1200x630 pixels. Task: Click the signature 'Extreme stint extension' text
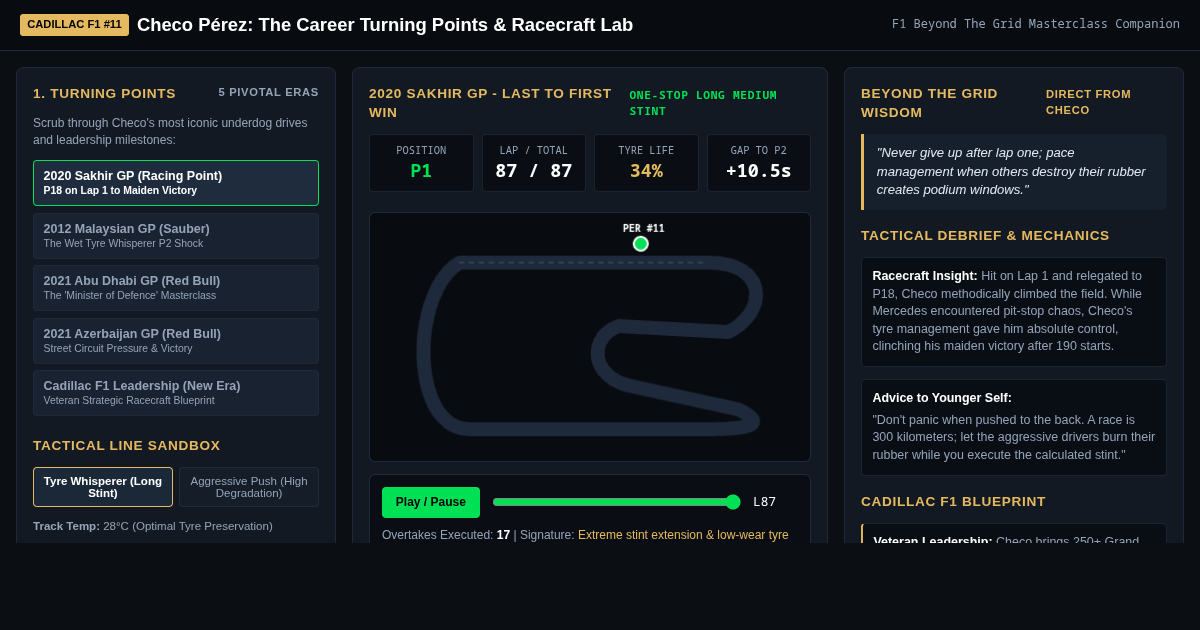(x=683, y=535)
